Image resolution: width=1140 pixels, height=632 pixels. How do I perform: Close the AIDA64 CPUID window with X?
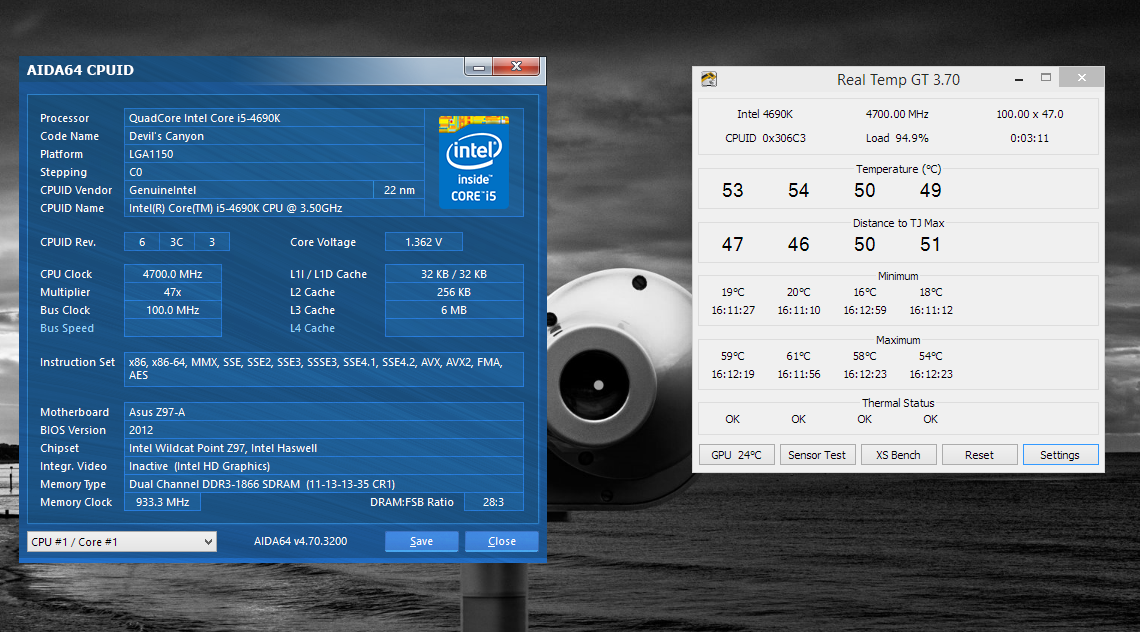click(516, 66)
